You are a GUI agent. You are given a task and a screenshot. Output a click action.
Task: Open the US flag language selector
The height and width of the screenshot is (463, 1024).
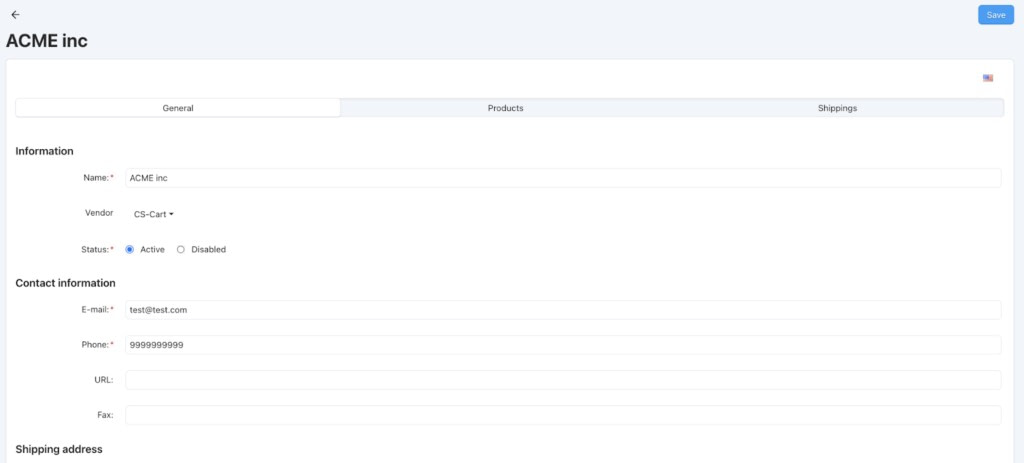click(988, 78)
